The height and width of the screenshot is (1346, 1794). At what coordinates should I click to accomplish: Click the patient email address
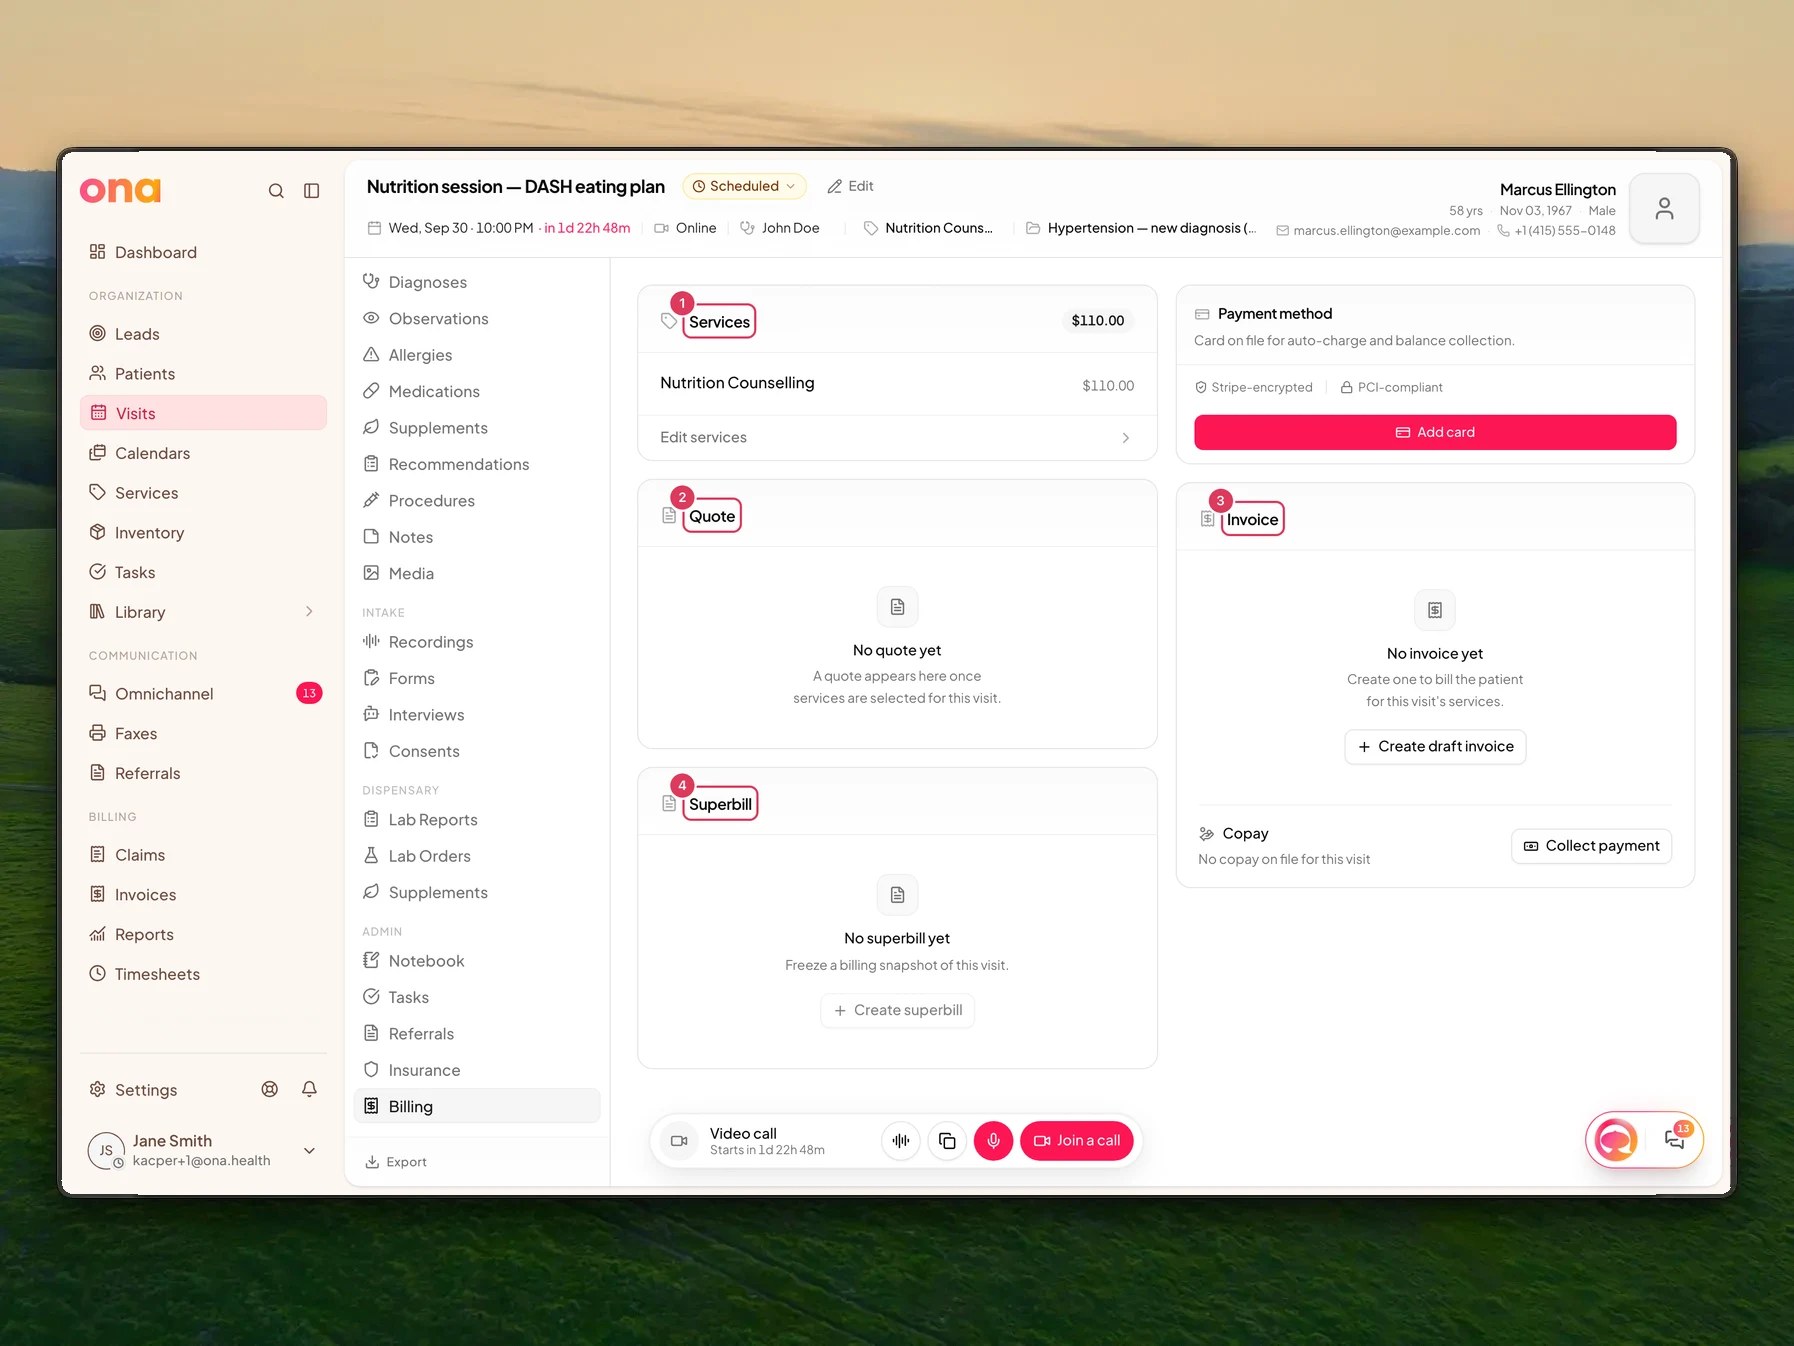click(x=1386, y=231)
